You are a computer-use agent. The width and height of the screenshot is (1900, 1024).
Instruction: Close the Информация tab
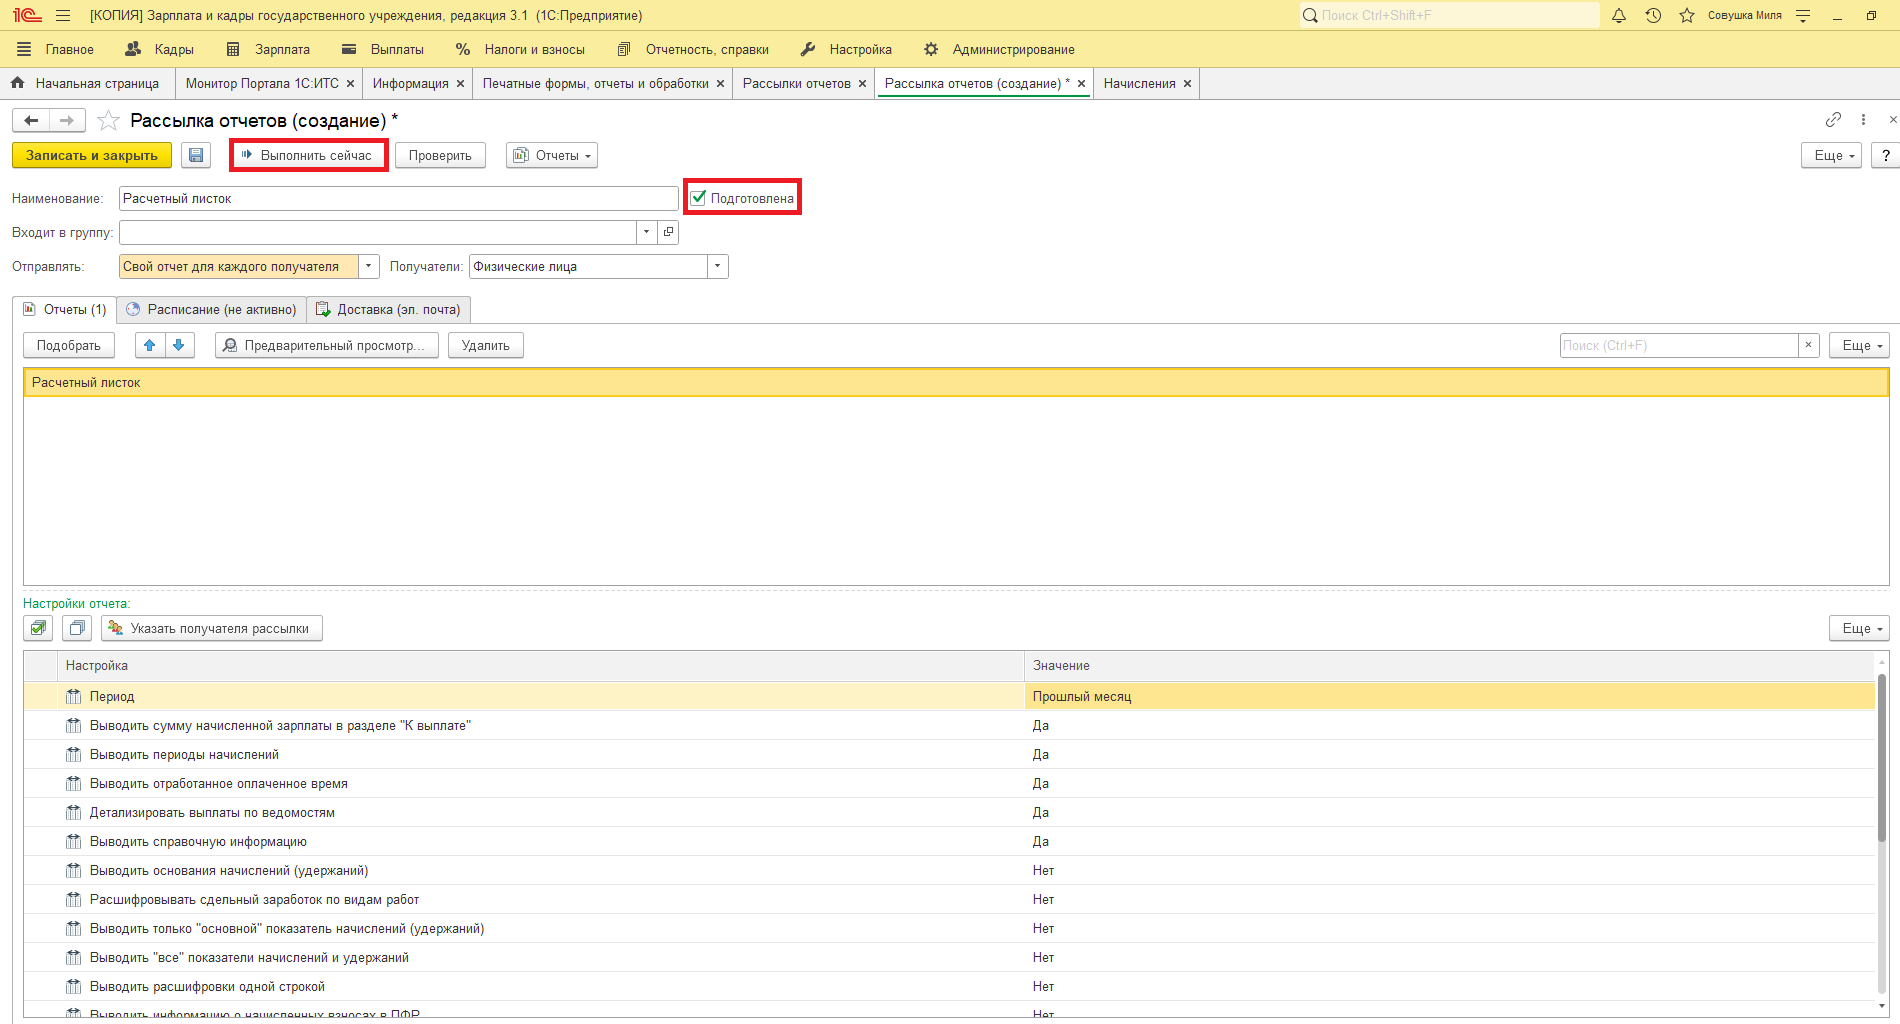click(x=460, y=84)
